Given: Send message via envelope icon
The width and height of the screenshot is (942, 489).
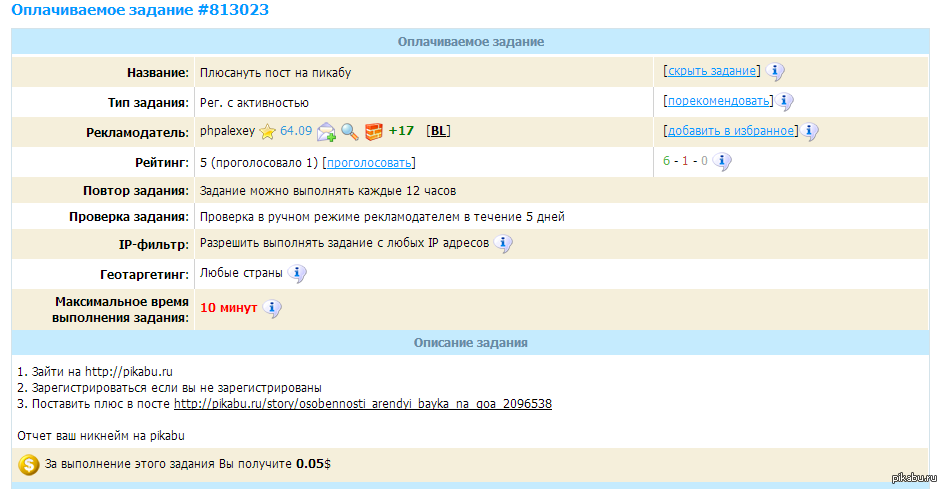Looking at the screenshot, I should [x=326, y=131].
